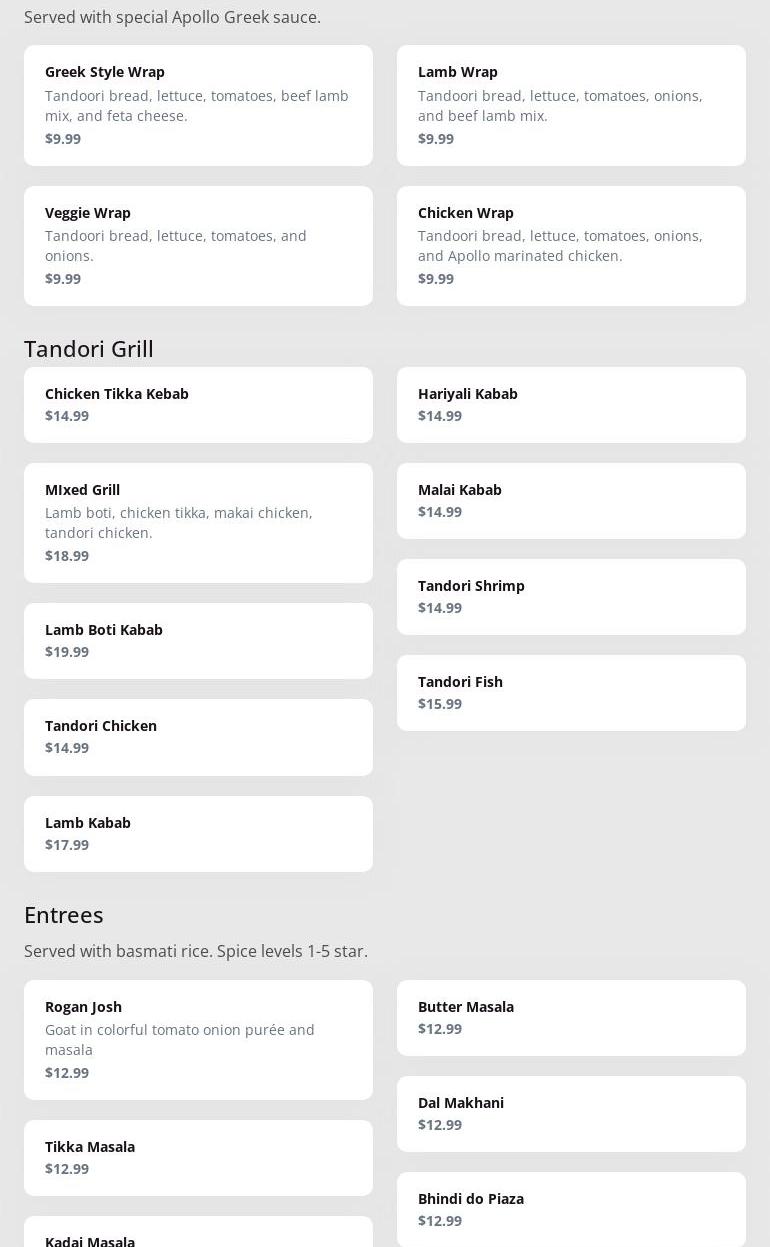Open the Lamb Wrap menu card
The height and width of the screenshot is (1247, 770).
click(x=571, y=105)
